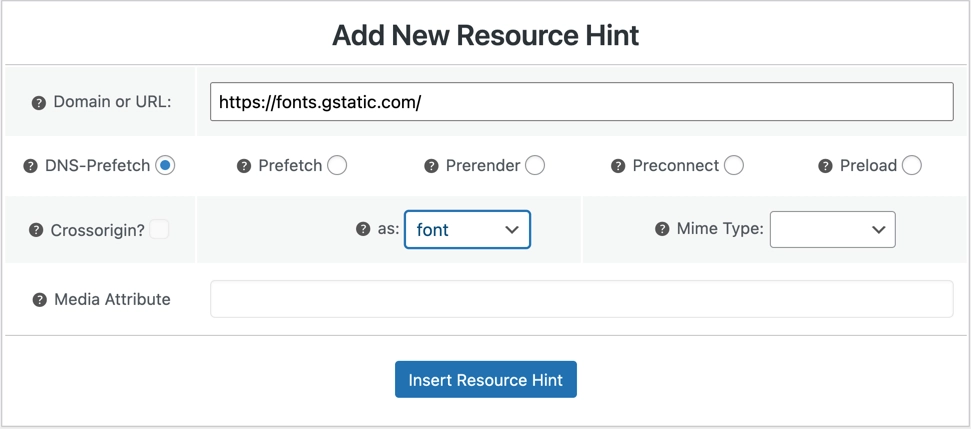The image size is (971, 429).
Task: Click help icon beside Mime Type label
Action: click(x=662, y=229)
